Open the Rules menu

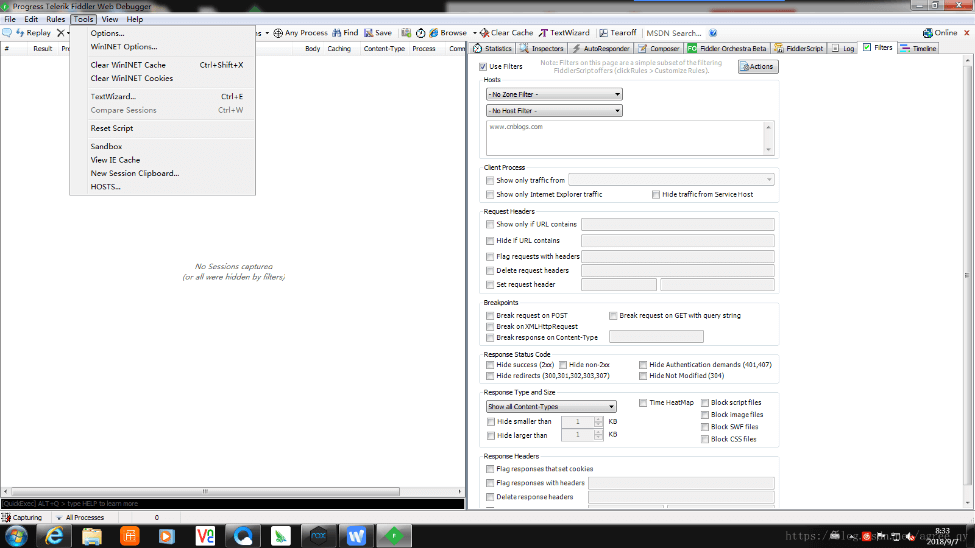click(55, 19)
